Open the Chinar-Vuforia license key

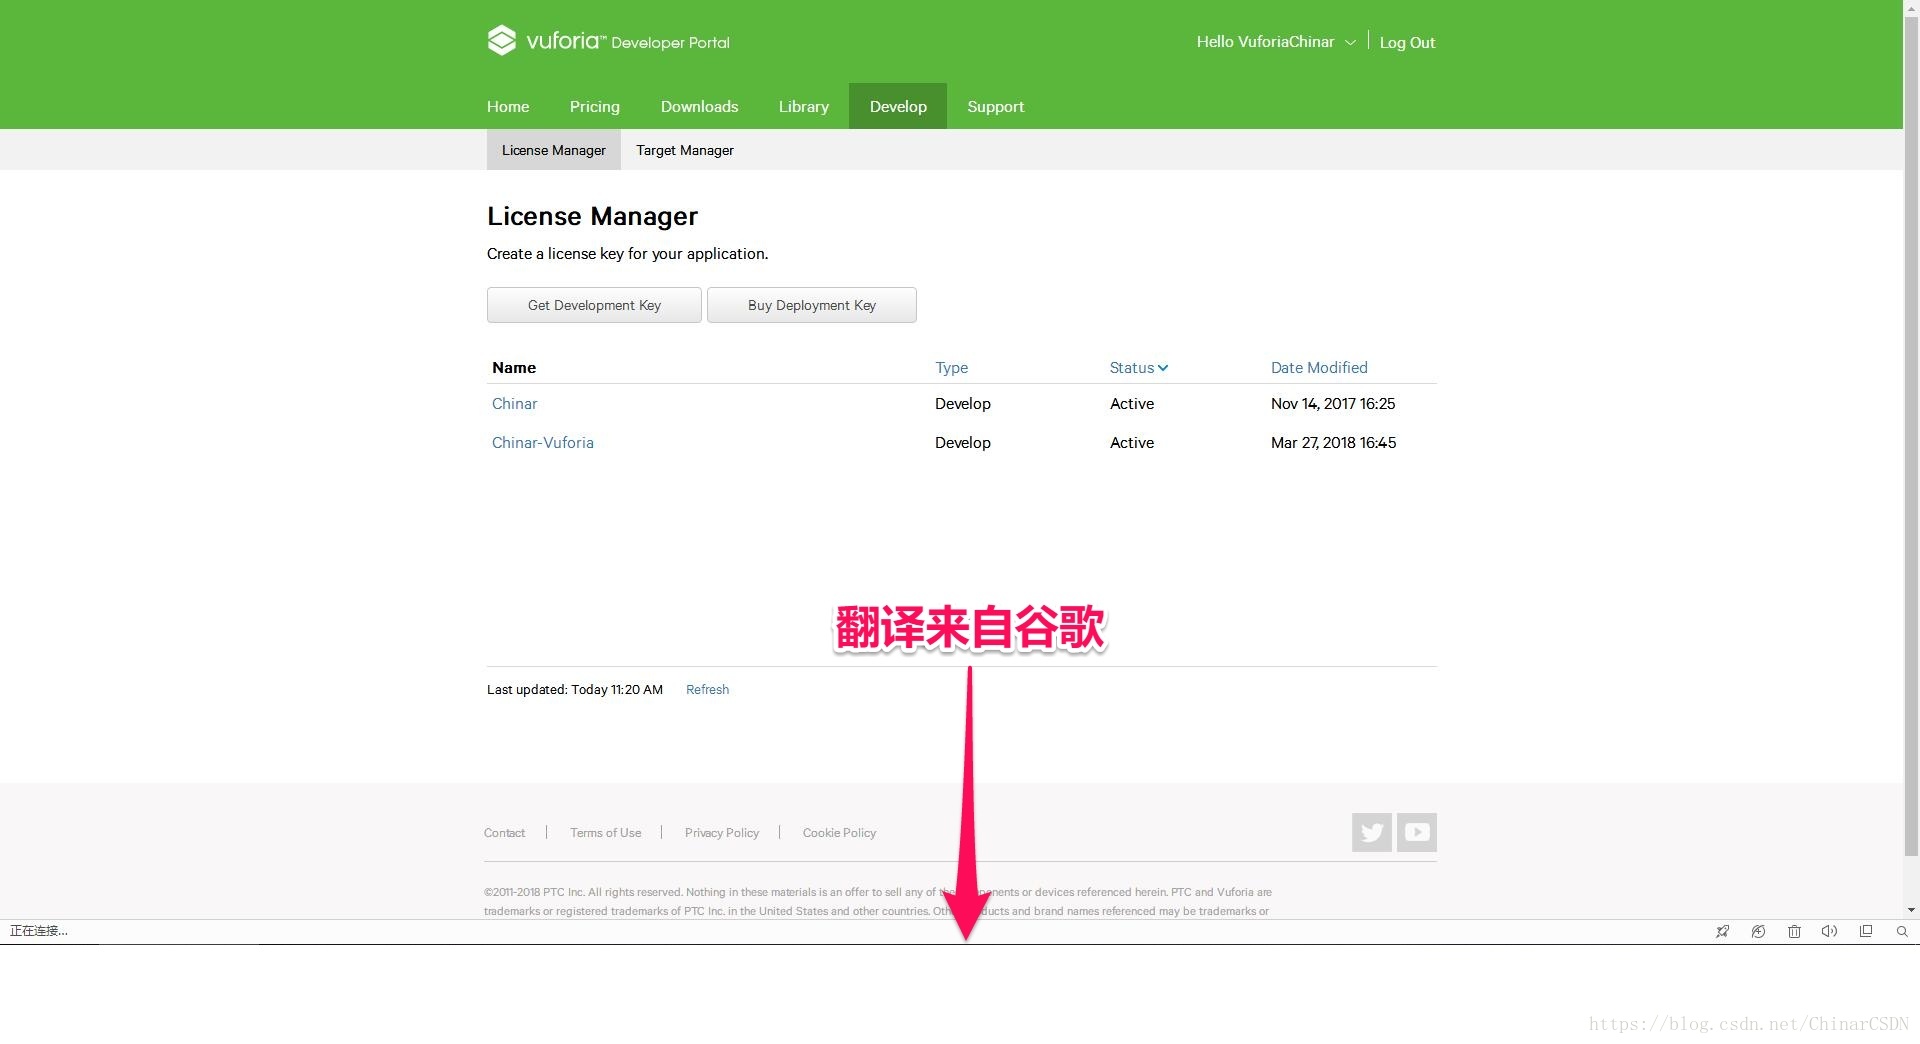tap(542, 443)
